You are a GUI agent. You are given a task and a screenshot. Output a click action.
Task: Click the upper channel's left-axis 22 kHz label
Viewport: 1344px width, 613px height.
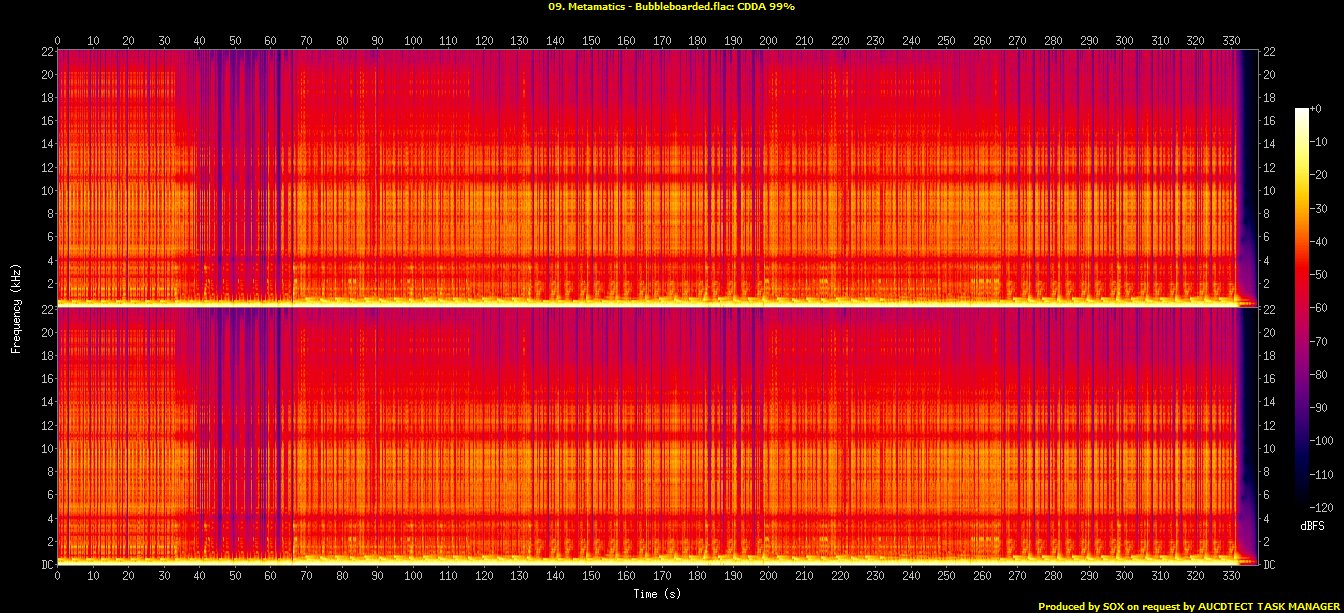(46, 52)
